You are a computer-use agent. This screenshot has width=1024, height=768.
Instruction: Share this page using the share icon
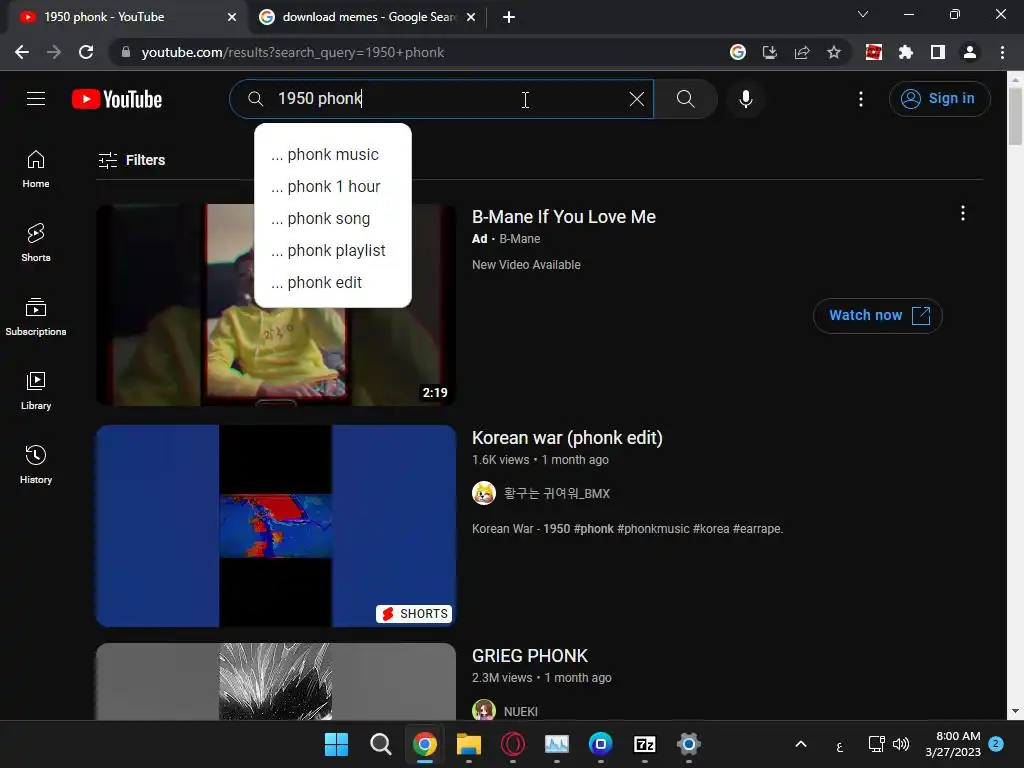tap(802, 52)
